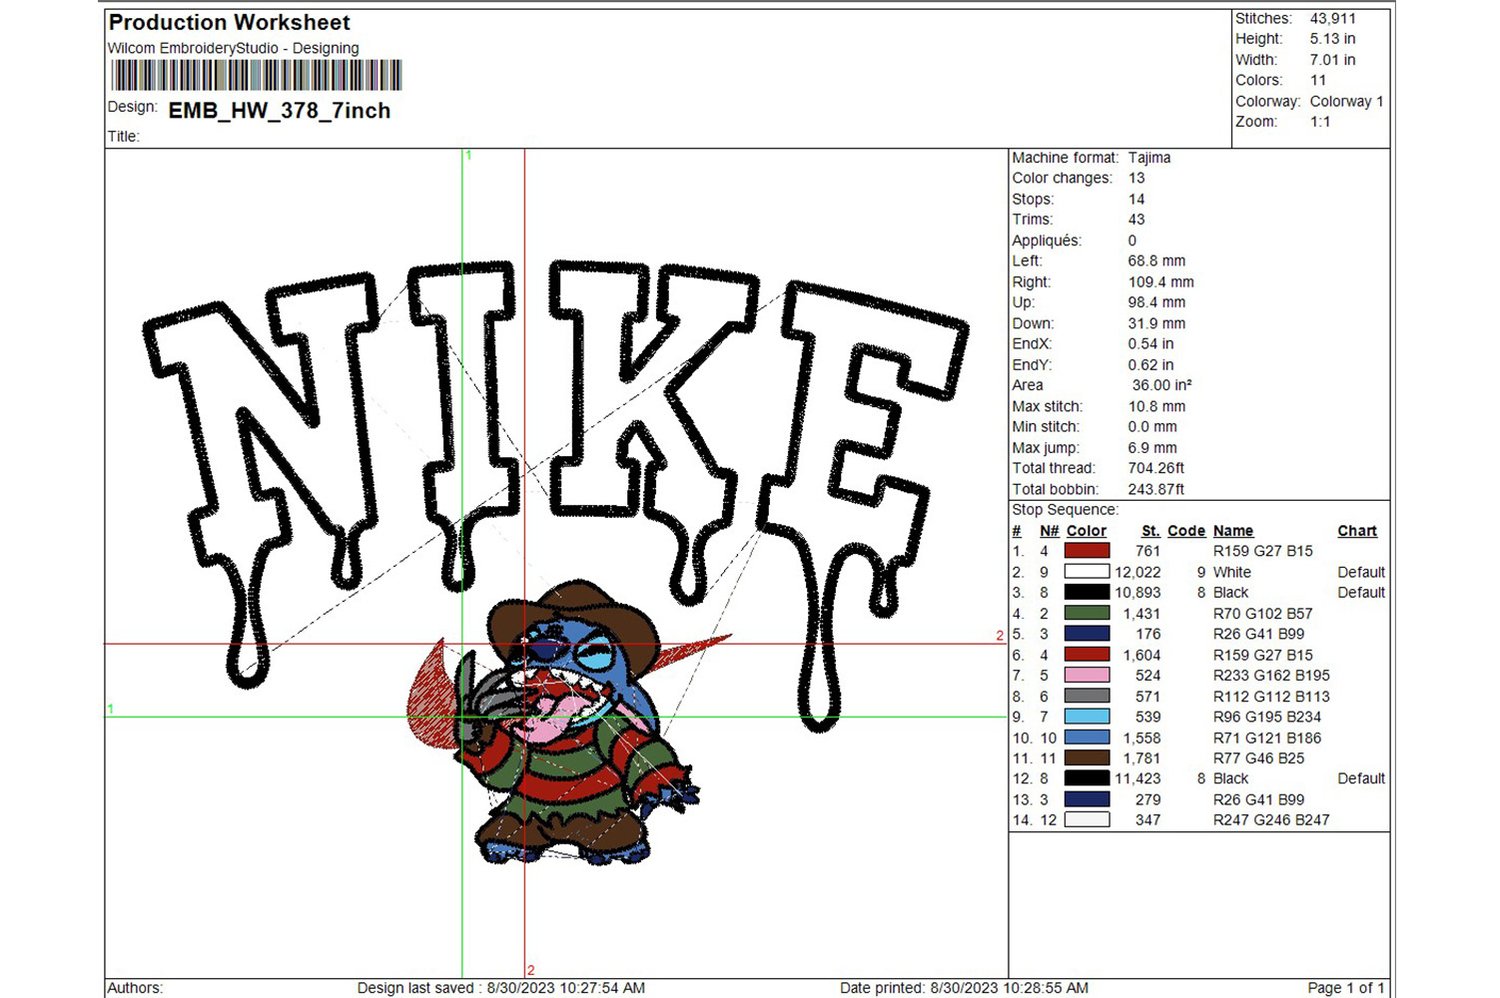The image size is (1500, 998).
Task: Click the Right value "109.4 mm"
Action: 1161,282
